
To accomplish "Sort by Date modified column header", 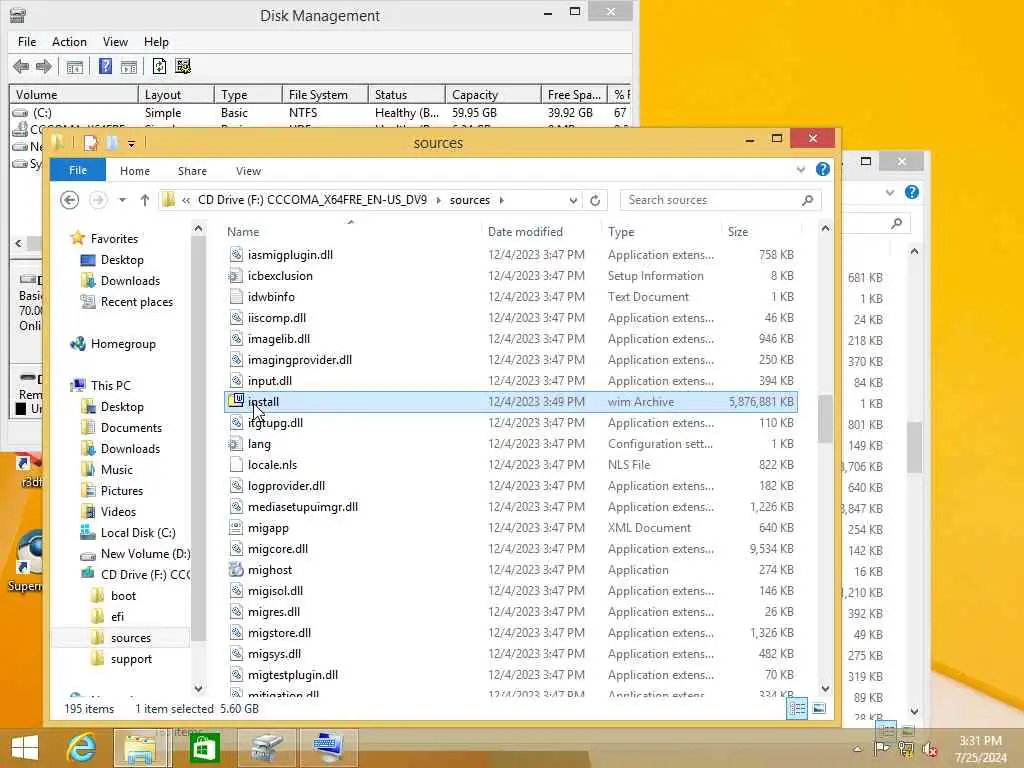I will point(525,232).
